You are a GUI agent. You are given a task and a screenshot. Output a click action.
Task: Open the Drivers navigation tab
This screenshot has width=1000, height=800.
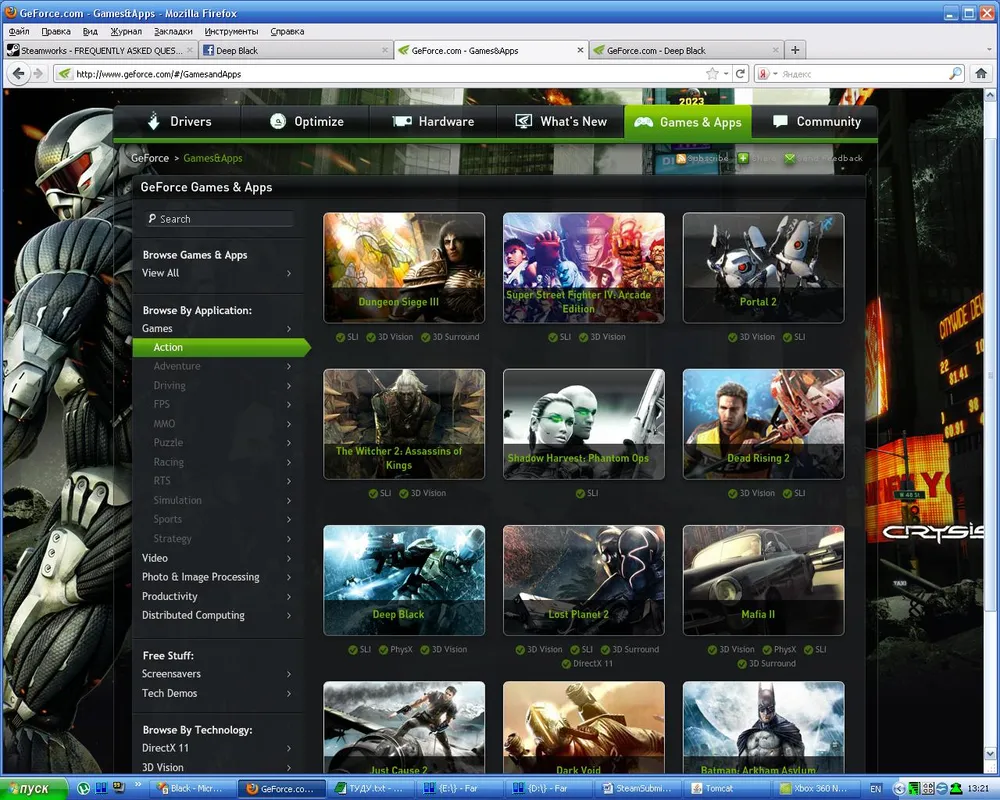coord(178,122)
